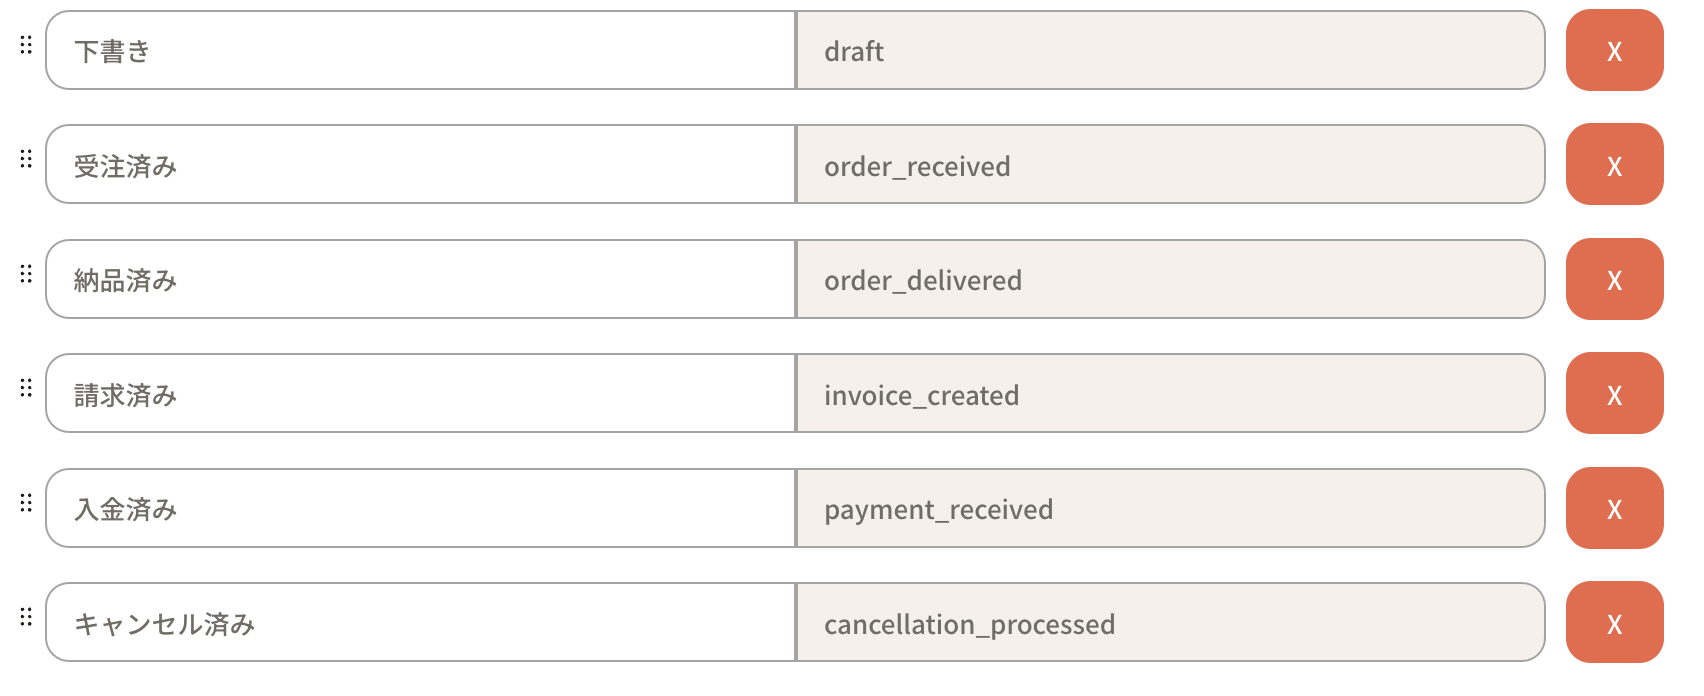Select the draft value field
Viewport: 1704px width, 696px height.
[1170, 51]
